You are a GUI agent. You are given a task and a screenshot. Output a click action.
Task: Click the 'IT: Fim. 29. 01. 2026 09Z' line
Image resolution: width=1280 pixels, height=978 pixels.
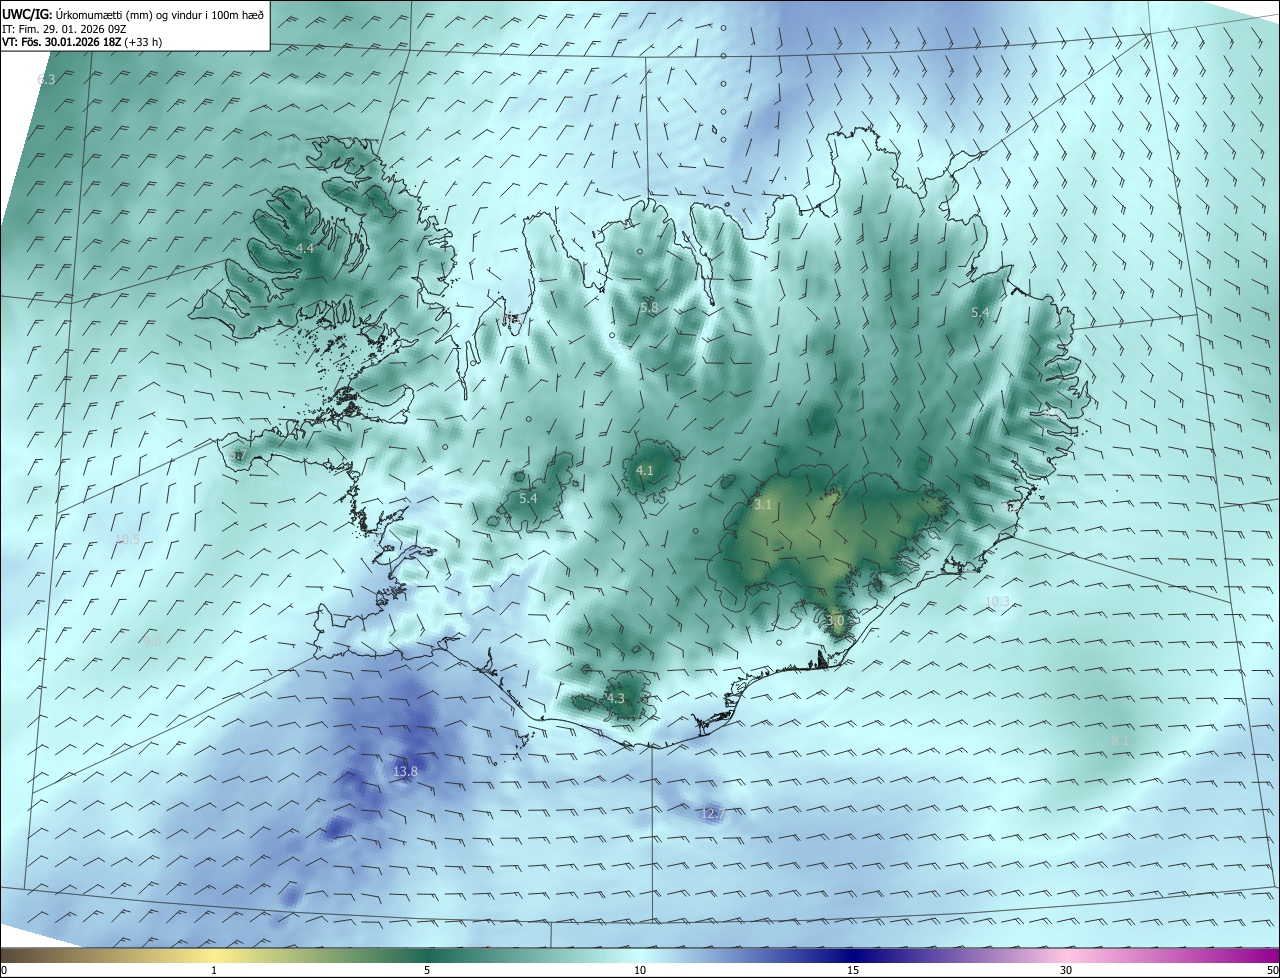pos(63,29)
